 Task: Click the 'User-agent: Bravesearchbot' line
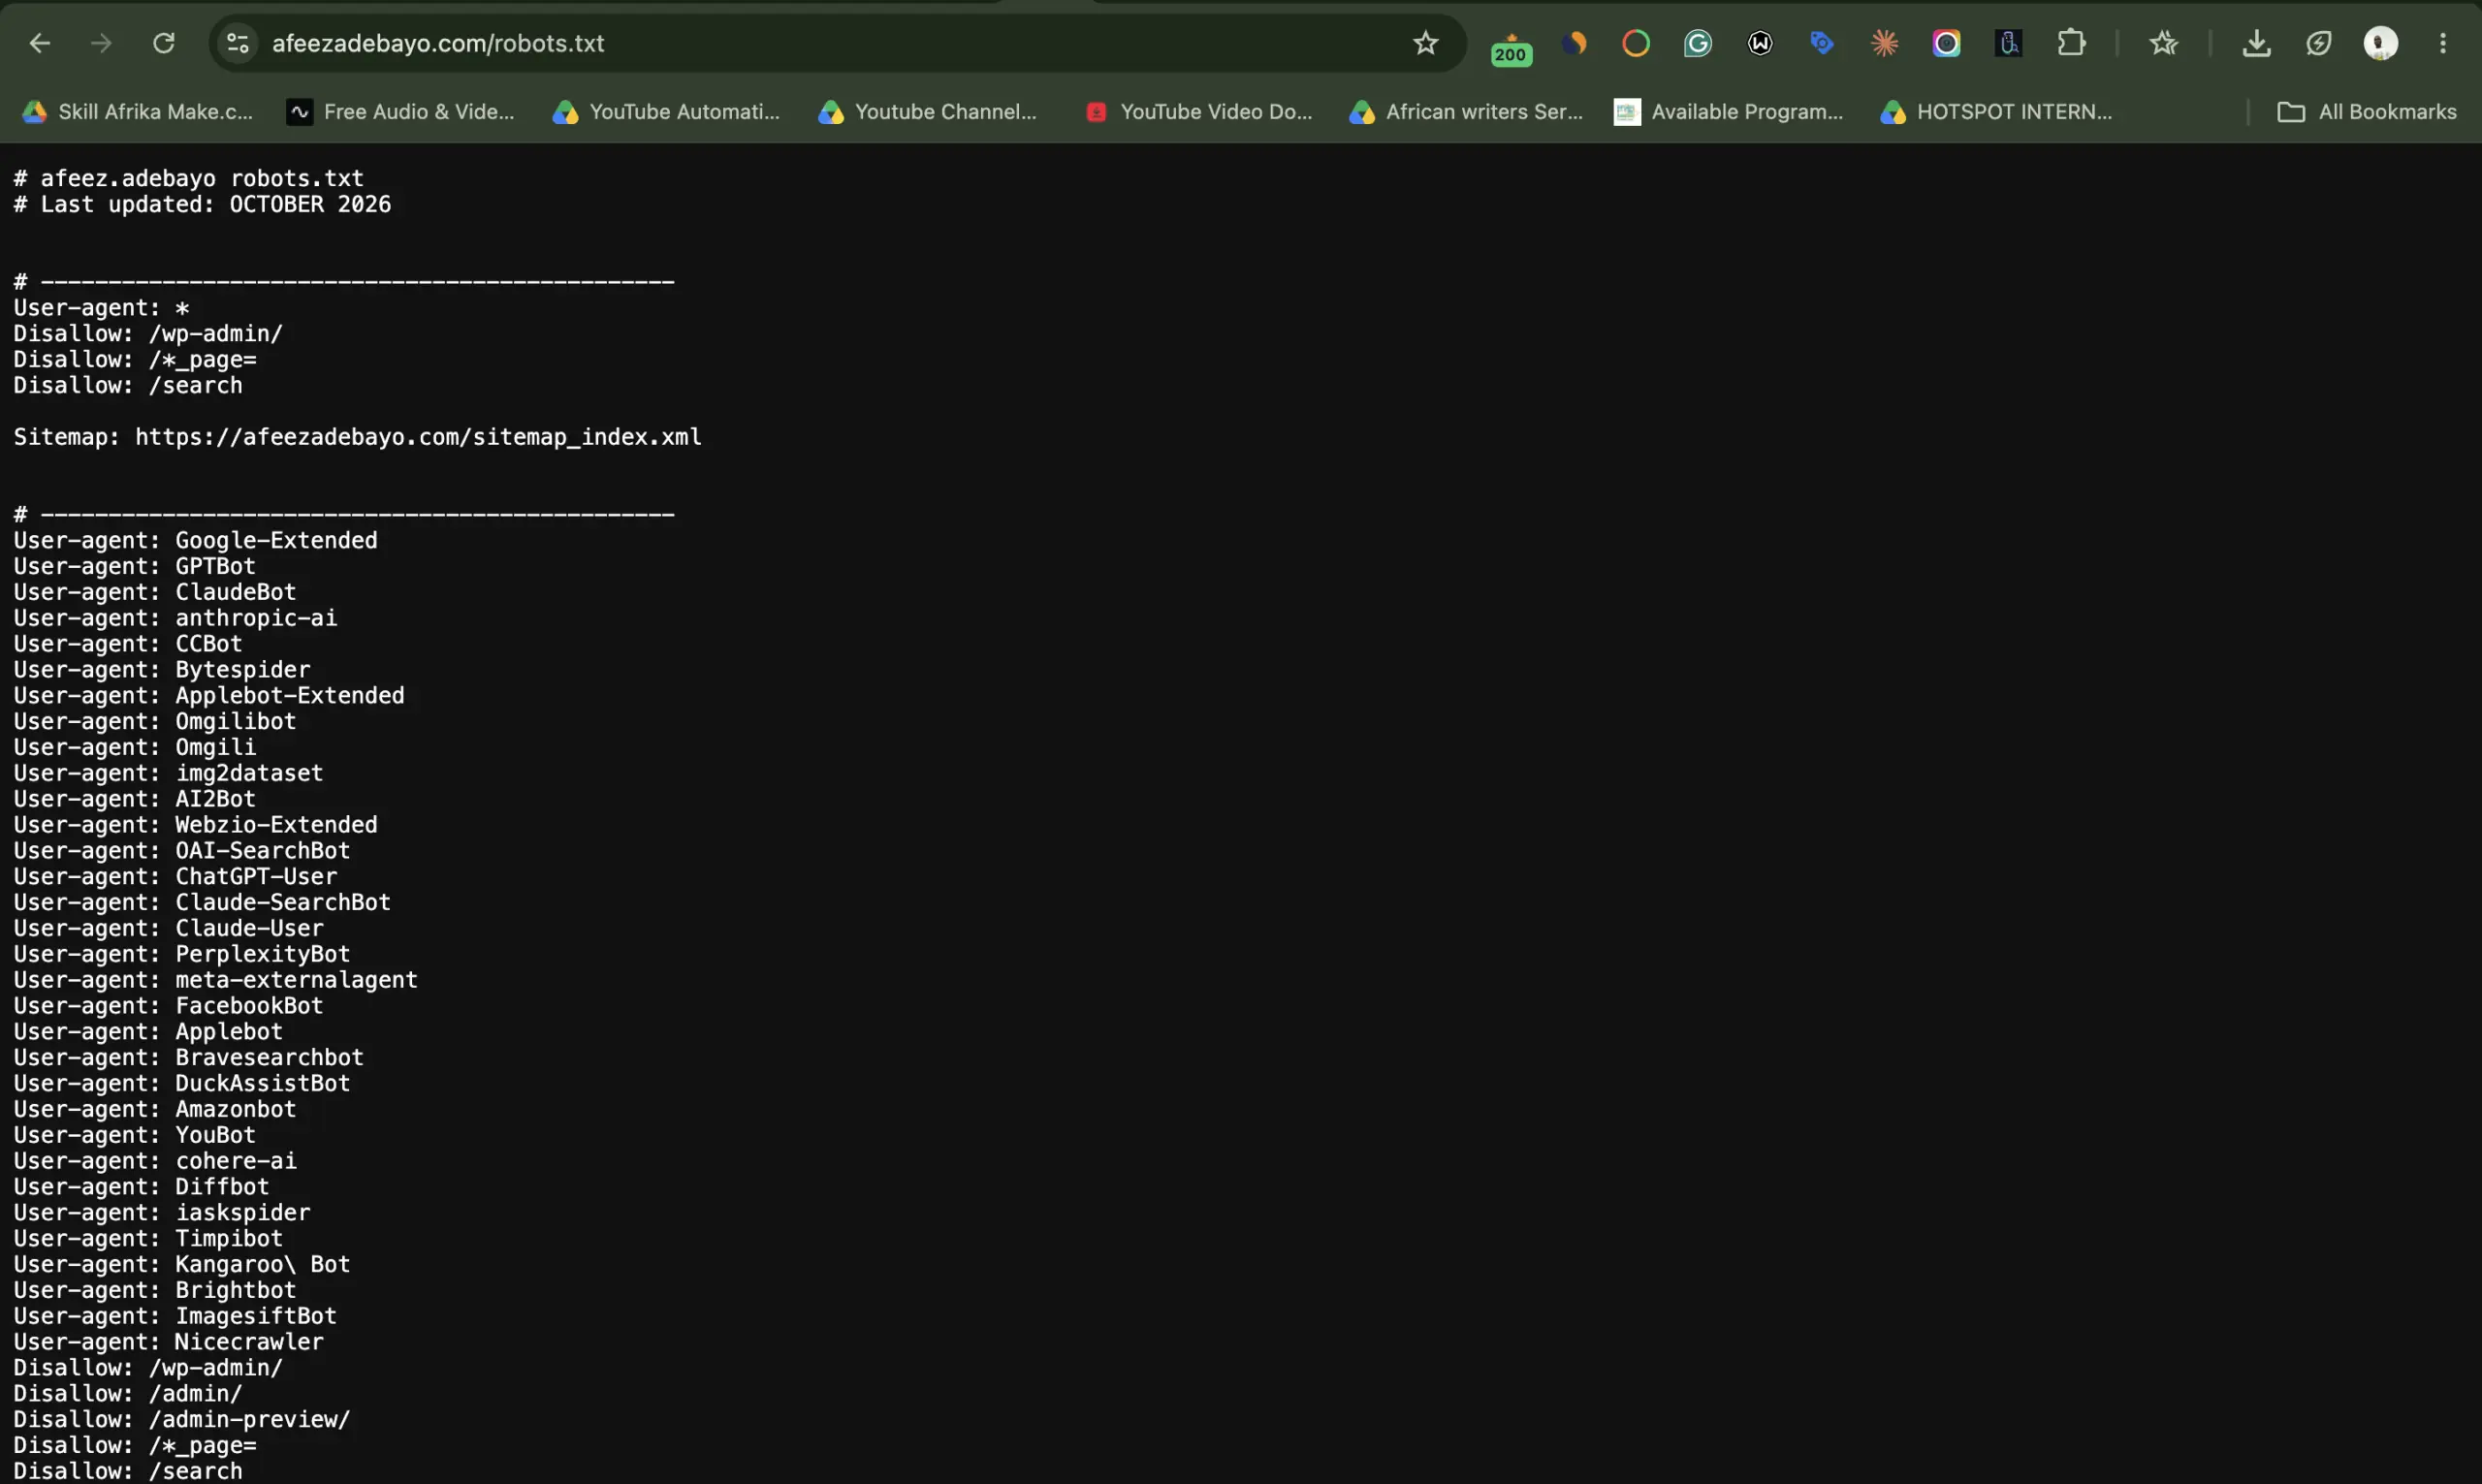(189, 1058)
